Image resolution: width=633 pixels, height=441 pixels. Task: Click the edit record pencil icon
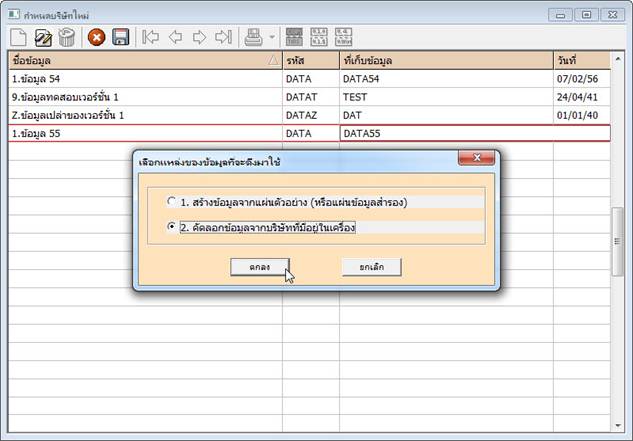click(x=43, y=37)
